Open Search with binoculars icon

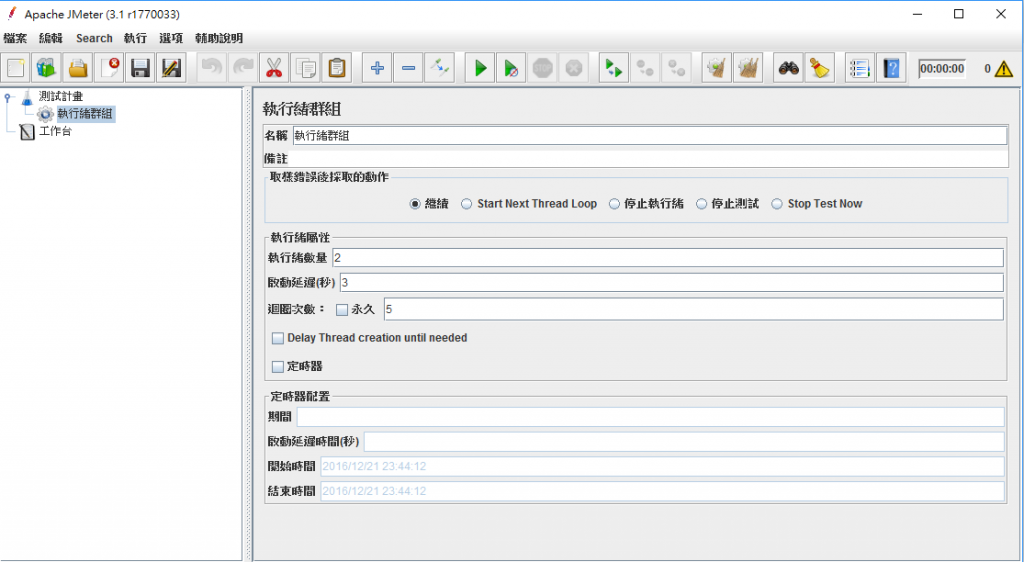(789, 68)
